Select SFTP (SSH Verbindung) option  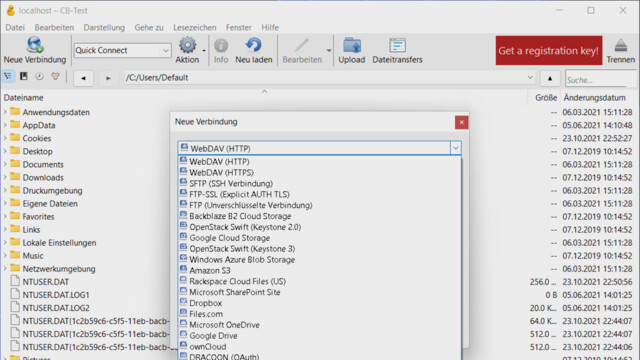point(320,184)
